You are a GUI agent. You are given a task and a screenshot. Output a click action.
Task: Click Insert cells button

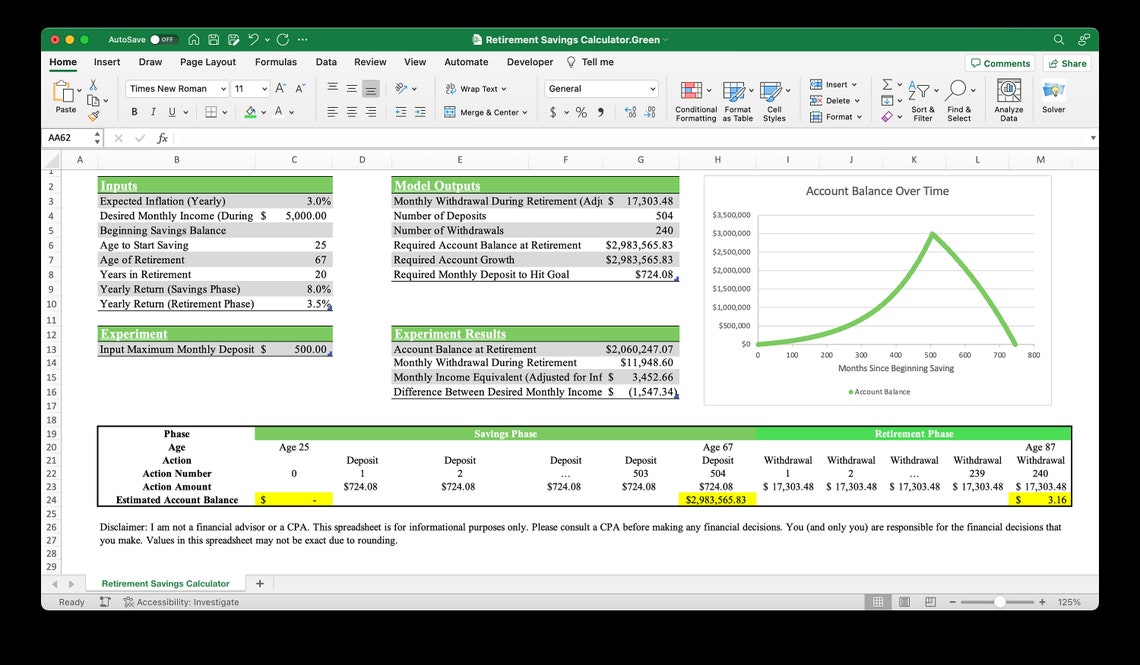coord(833,84)
